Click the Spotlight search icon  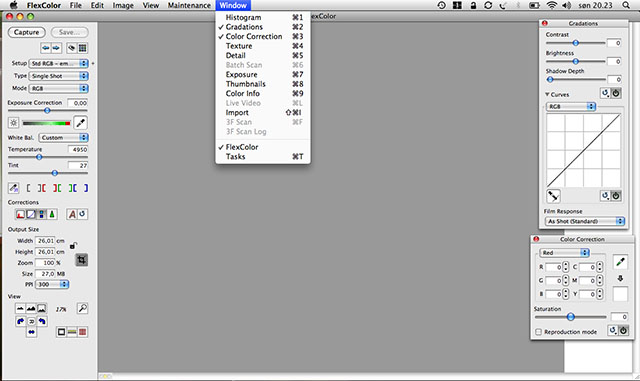tap(626, 5)
